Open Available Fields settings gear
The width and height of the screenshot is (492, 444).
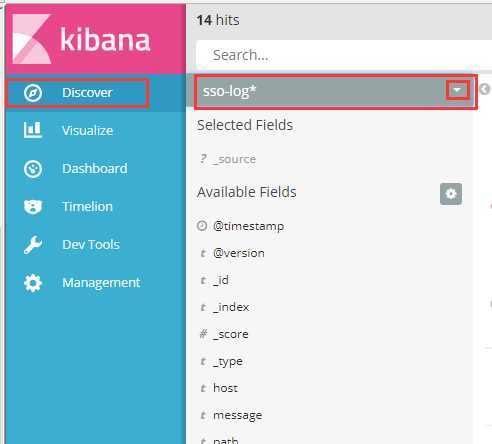(x=451, y=194)
